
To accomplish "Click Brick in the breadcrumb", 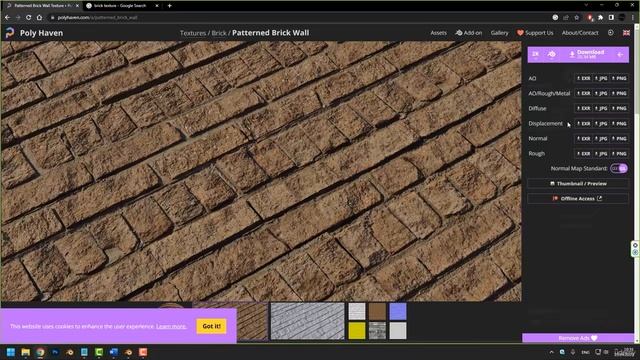I will tap(219, 33).
